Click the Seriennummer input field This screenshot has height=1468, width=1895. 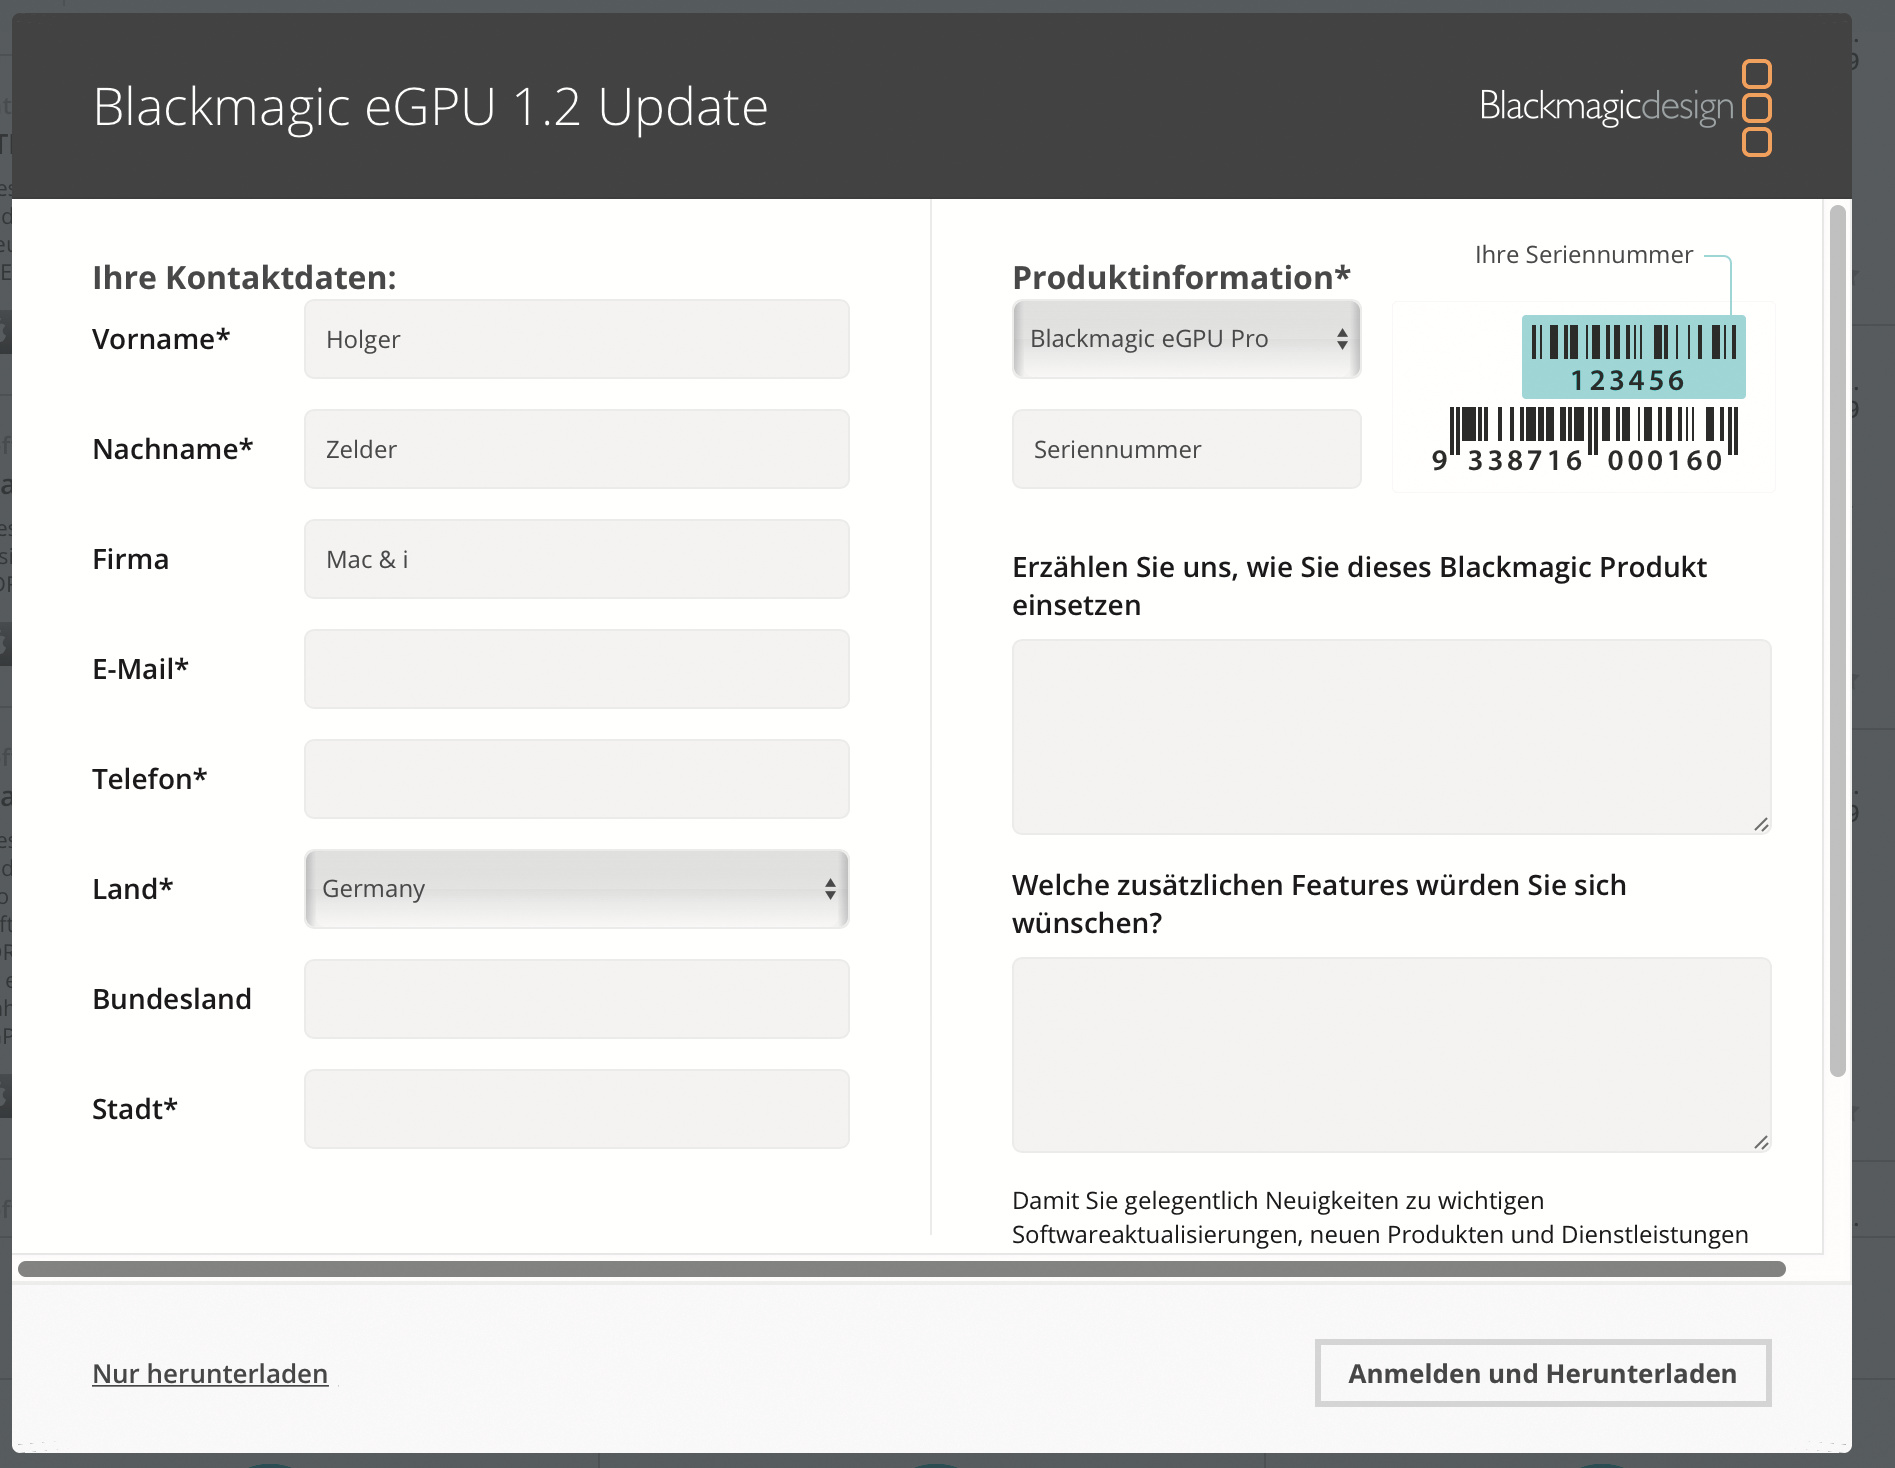pos(1187,449)
